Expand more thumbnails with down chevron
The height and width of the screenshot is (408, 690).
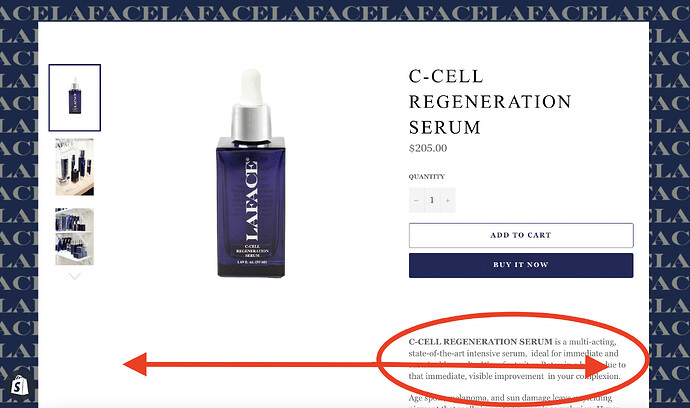click(75, 276)
